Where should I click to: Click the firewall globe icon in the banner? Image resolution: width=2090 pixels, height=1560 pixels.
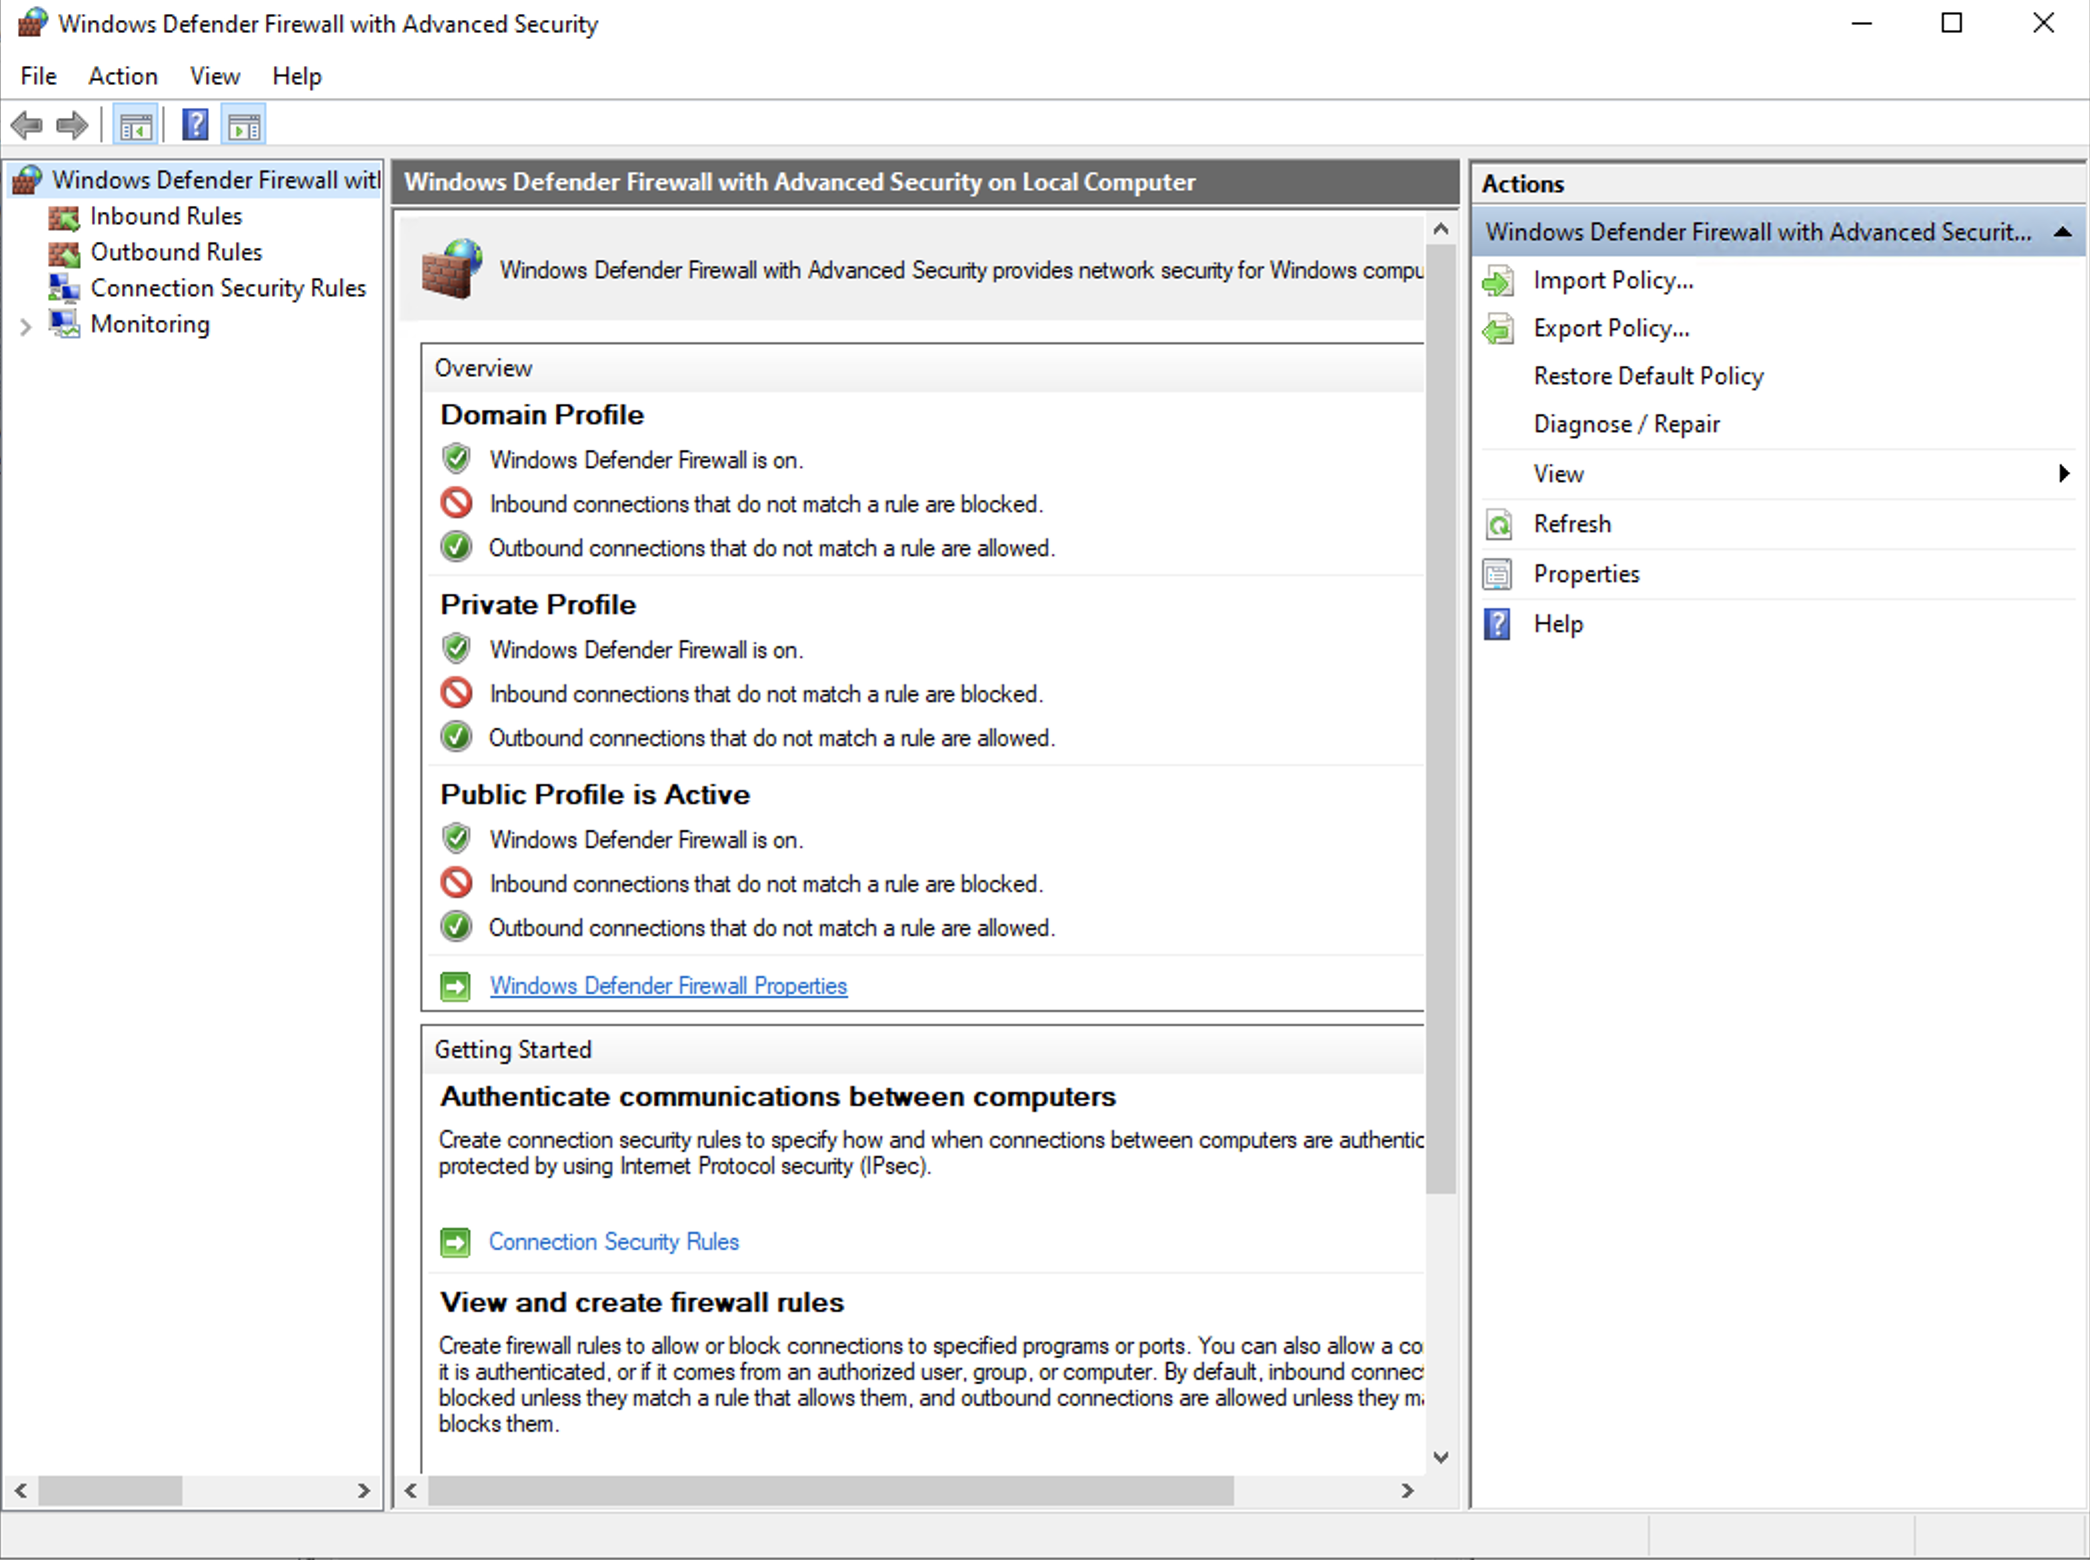452,269
